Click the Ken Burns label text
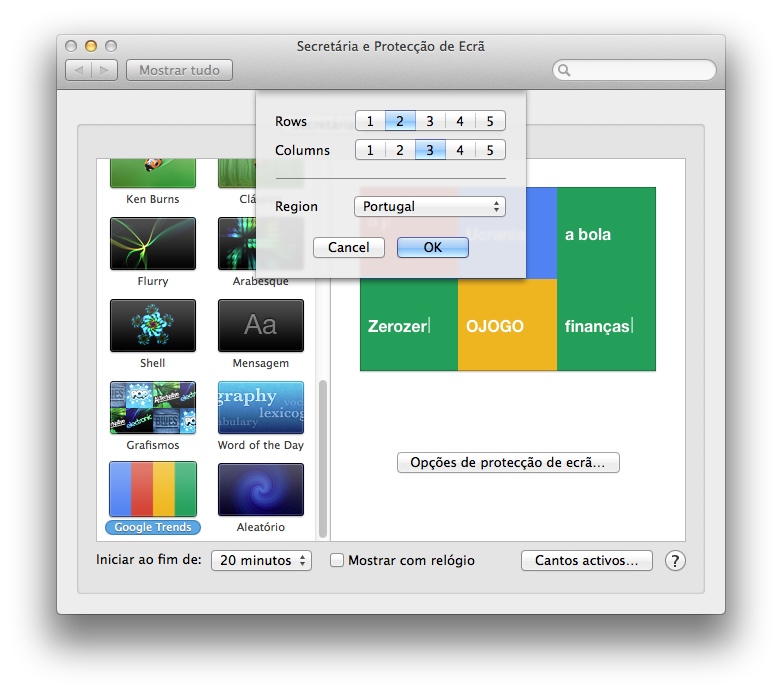The width and height of the screenshot is (782, 693). [153, 199]
